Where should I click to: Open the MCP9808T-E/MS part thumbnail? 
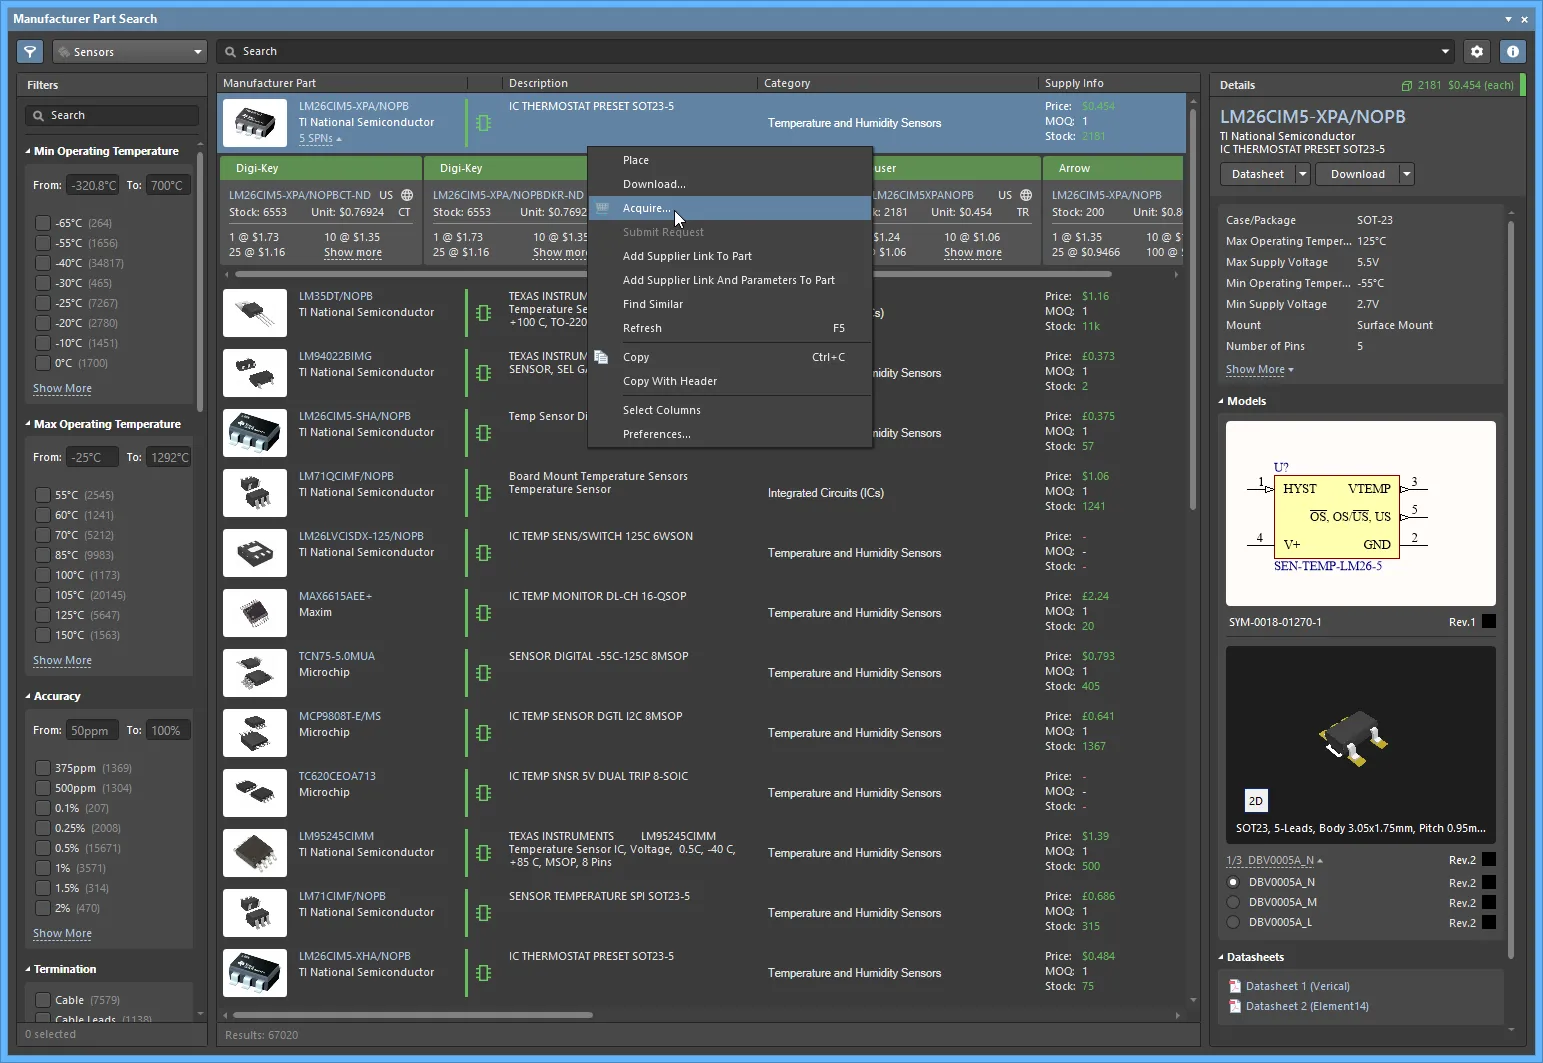[255, 733]
